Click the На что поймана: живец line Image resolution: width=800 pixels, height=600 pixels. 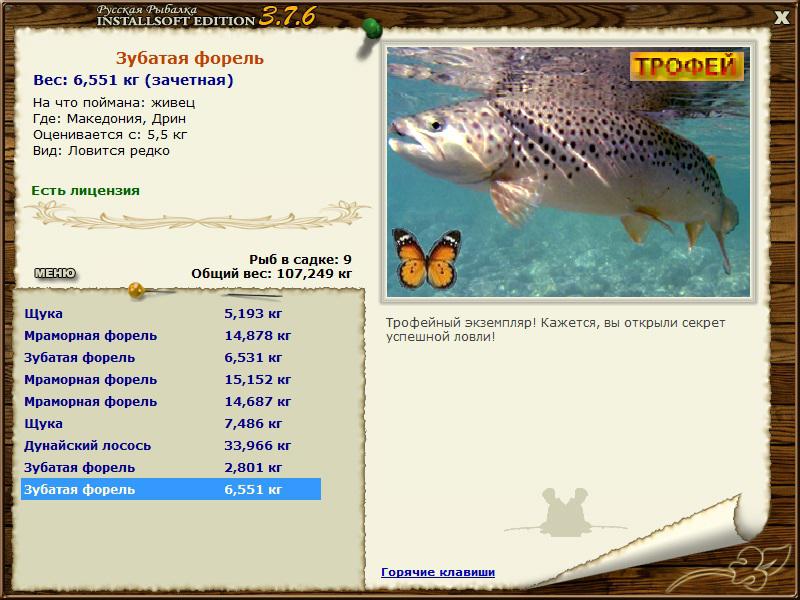tap(114, 103)
